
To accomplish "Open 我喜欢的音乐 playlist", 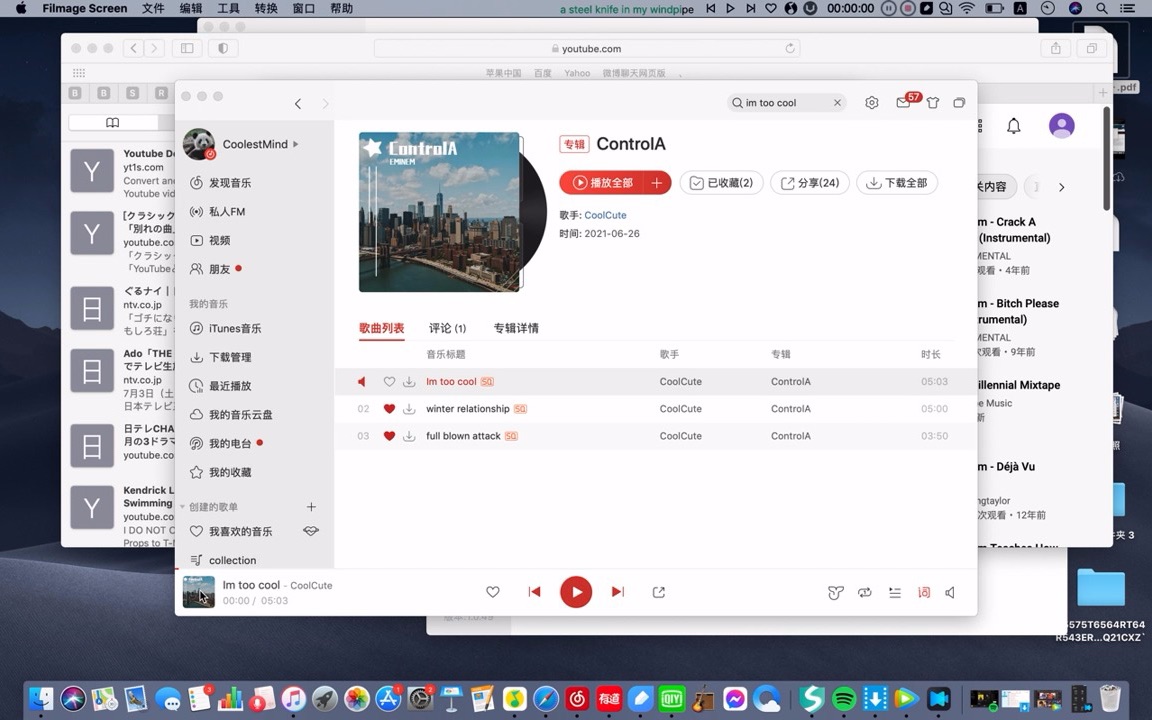I will (240, 531).
